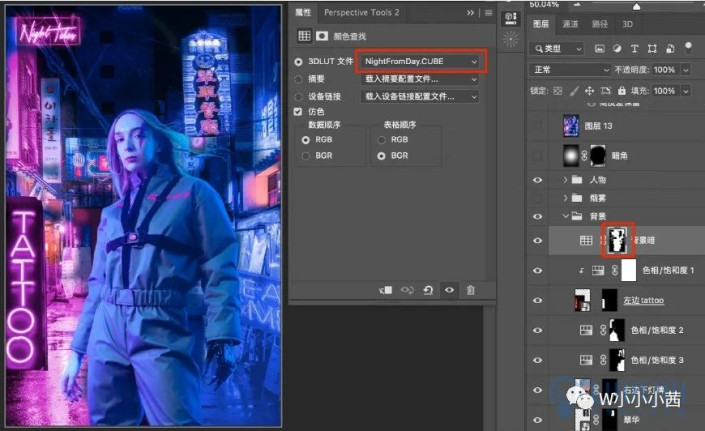The height and width of the screenshot is (431, 705).
Task: Choose BGR under 数据顺序
Action: coord(306,156)
